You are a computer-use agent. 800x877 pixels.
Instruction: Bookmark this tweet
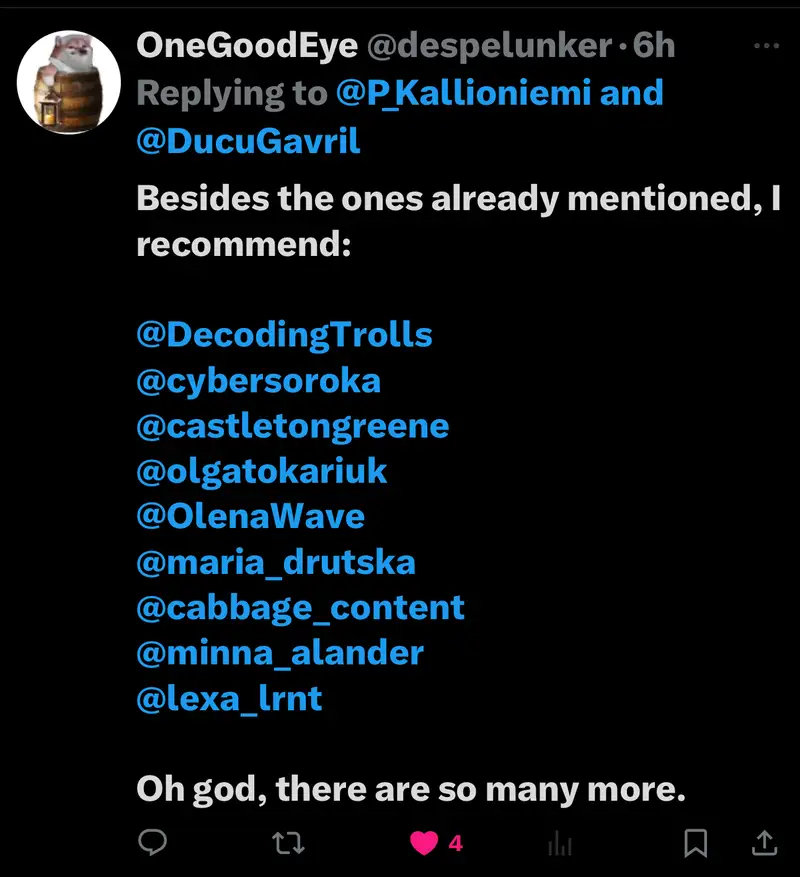(x=696, y=843)
